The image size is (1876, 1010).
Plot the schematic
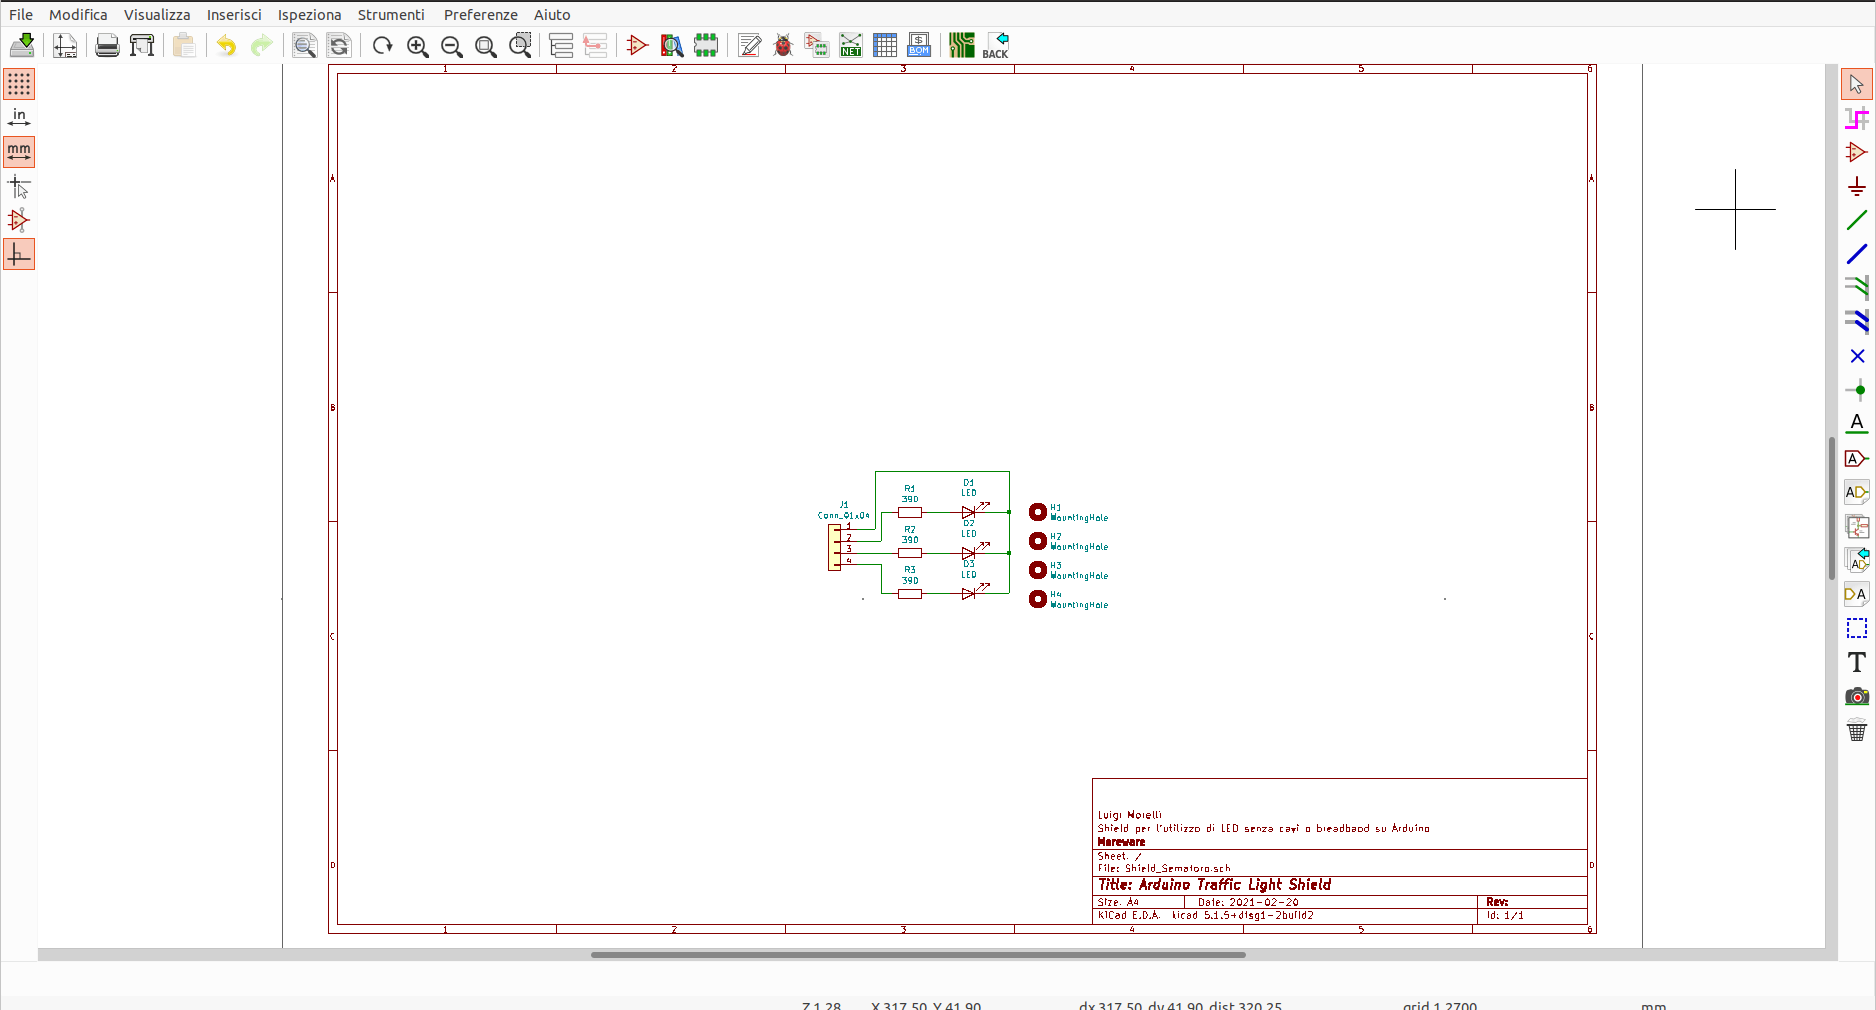(x=142, y=45)
